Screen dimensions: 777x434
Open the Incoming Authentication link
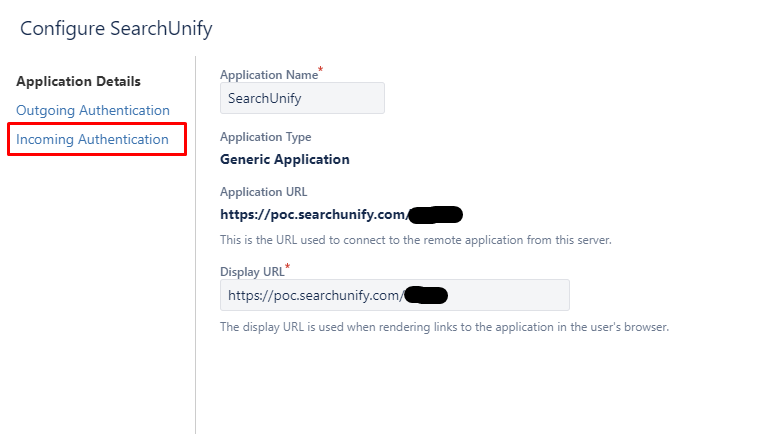92,139
